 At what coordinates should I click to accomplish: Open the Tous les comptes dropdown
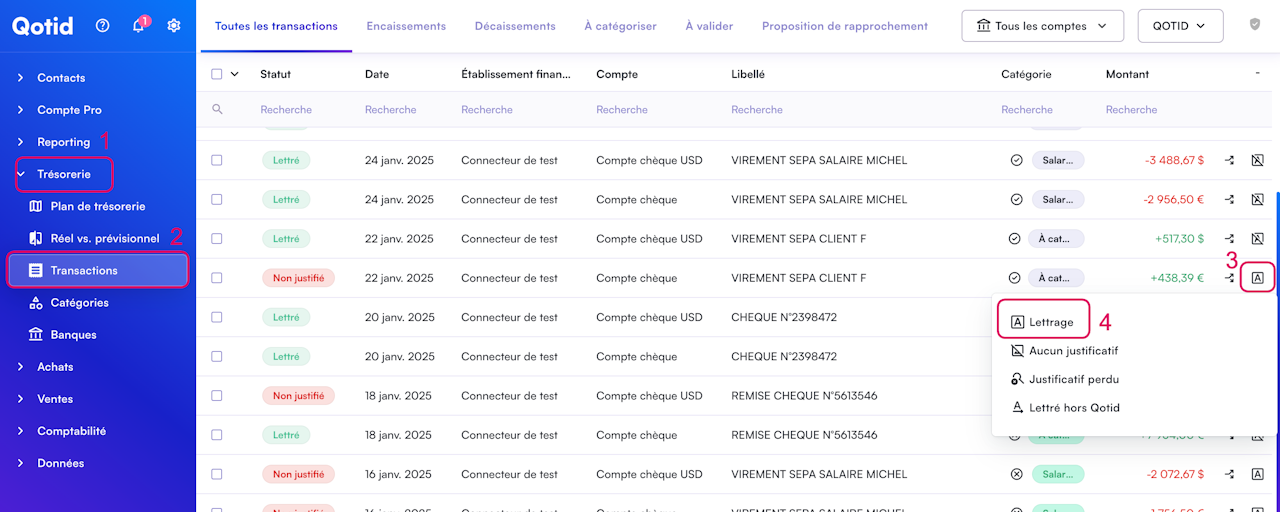(x=1042, y=26)
